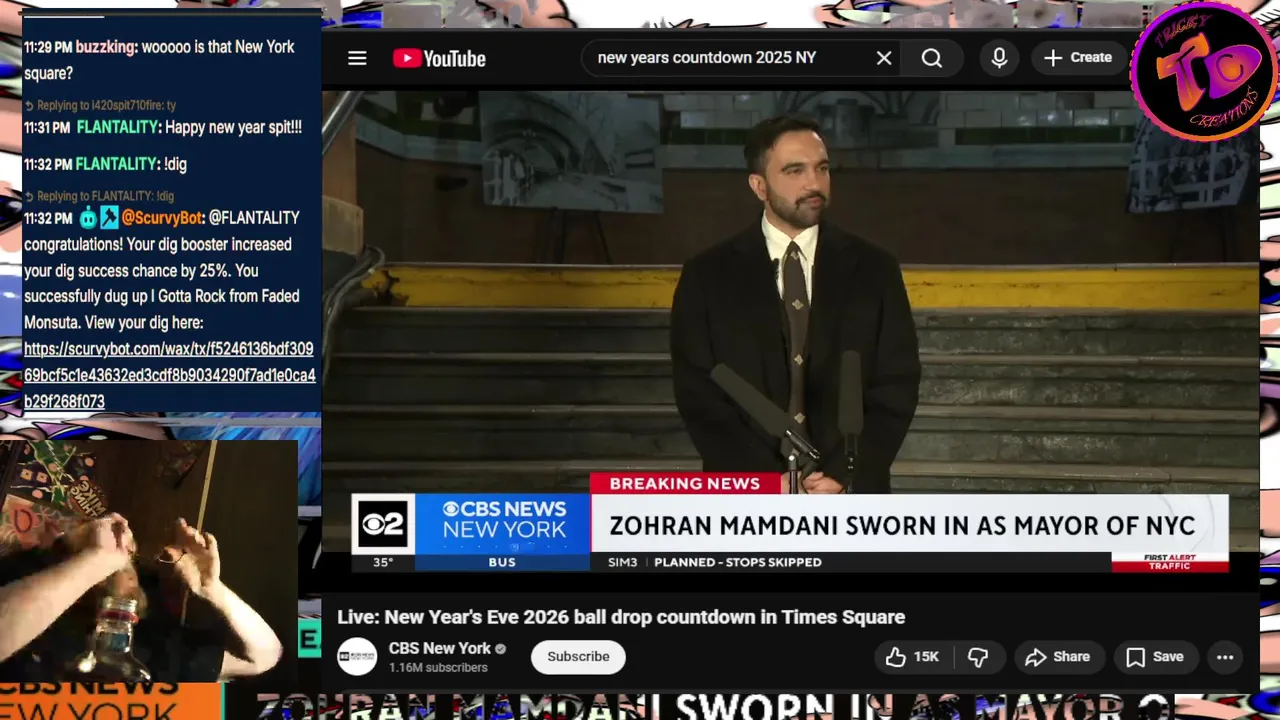Click the webcam overlay feed

[x=149, y=560]
